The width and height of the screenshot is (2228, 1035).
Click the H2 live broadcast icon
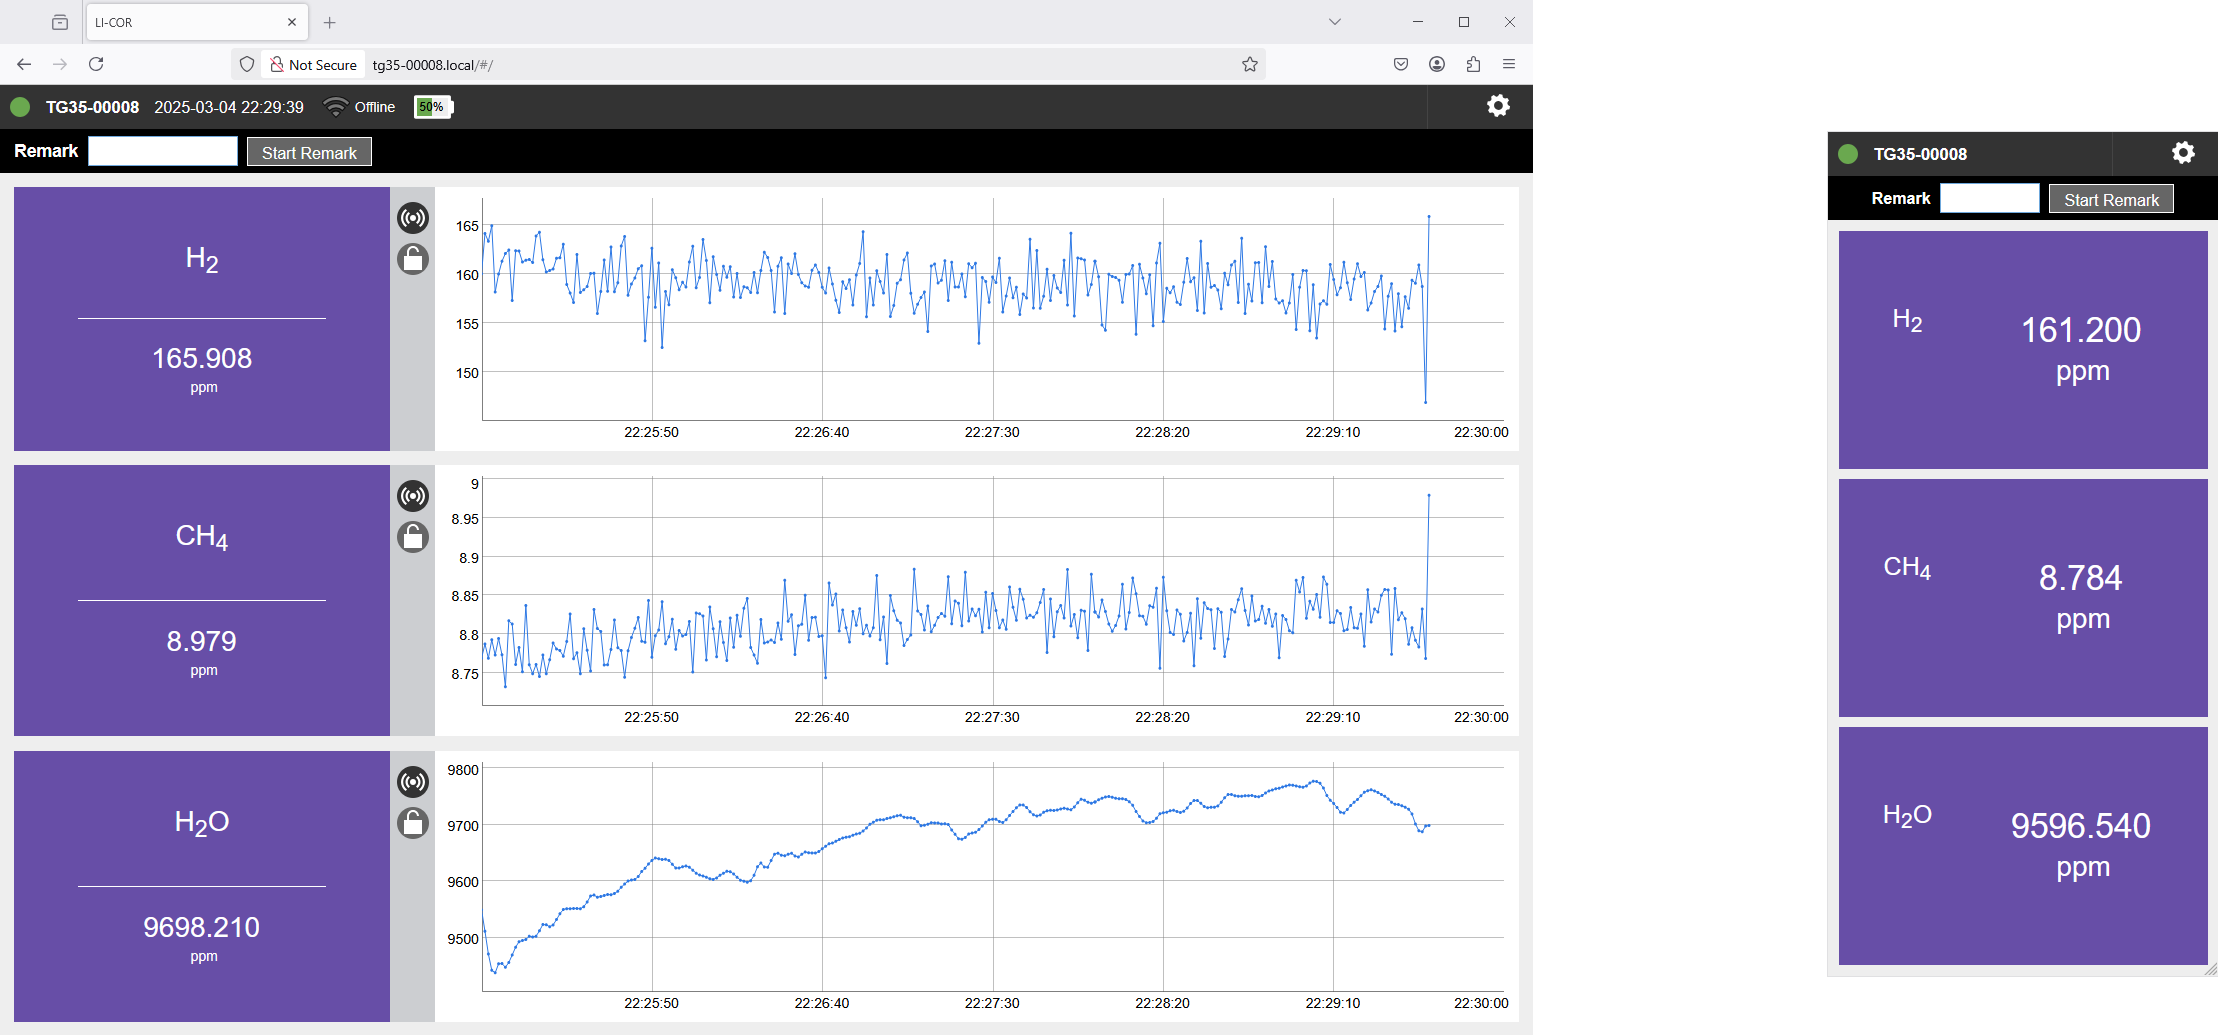point(413,217)
